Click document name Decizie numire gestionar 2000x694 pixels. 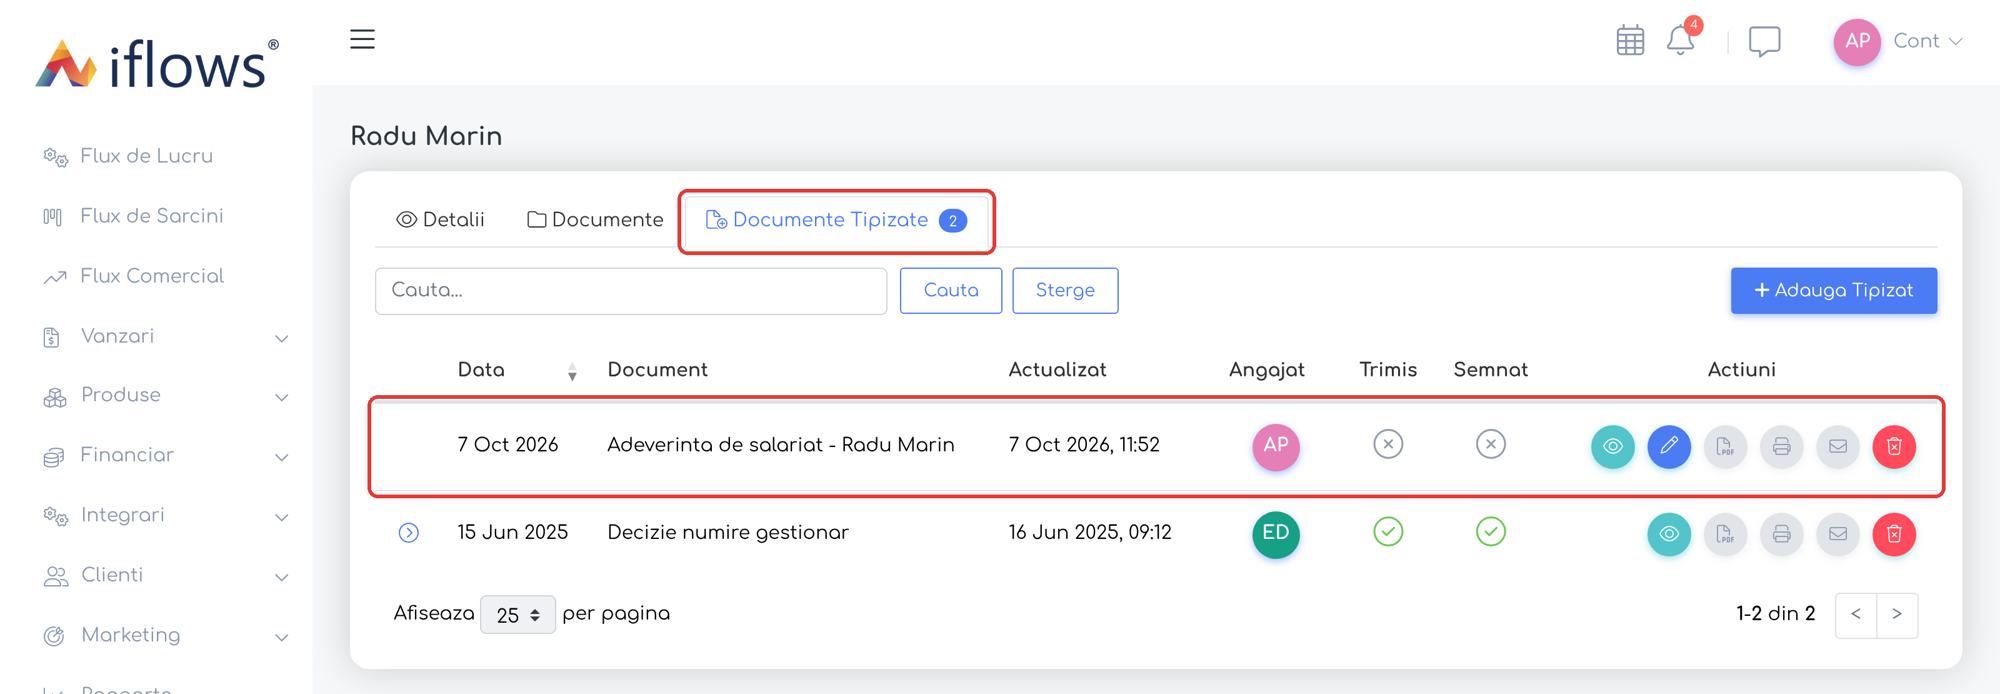coord(728,533)
